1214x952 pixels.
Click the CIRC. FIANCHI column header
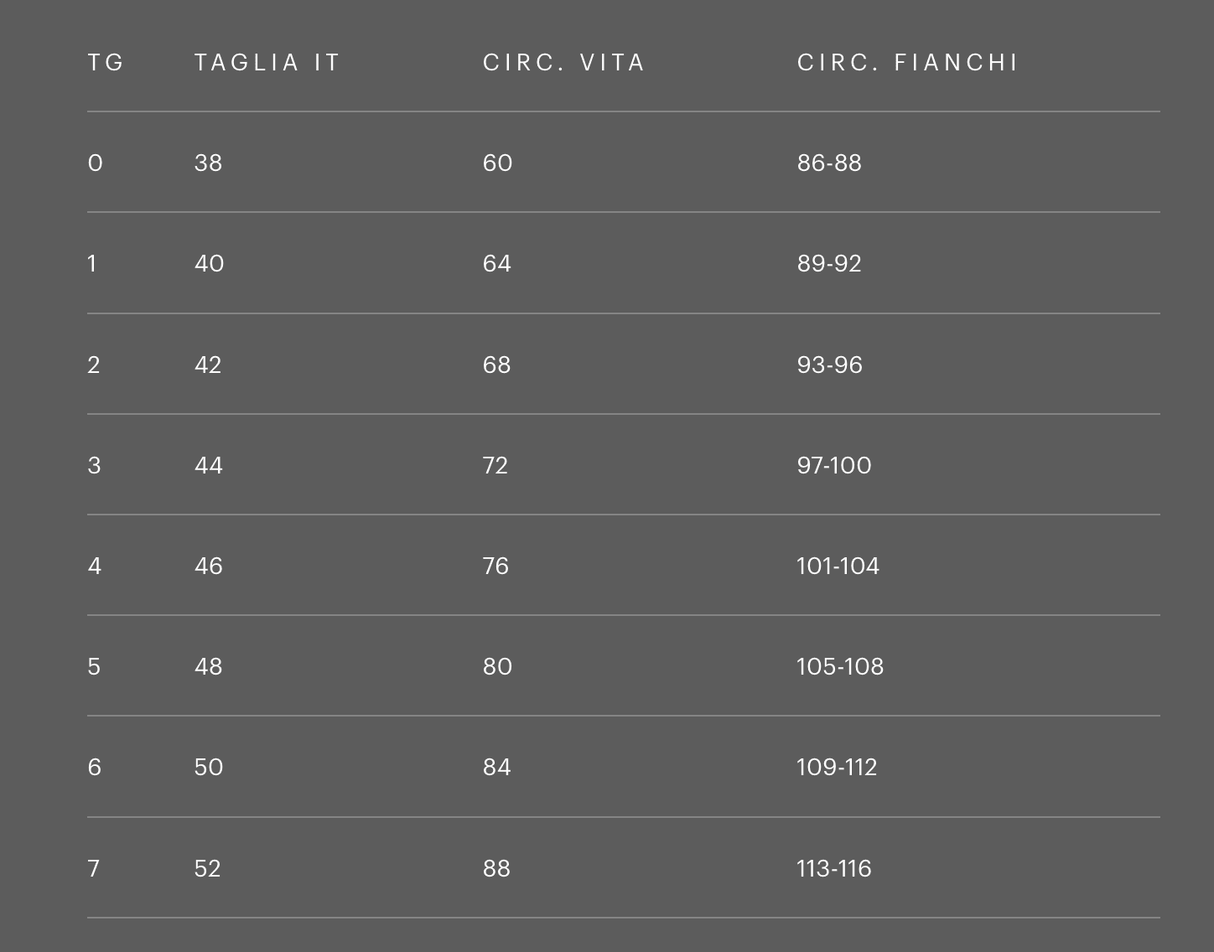(x=907, y=63)
